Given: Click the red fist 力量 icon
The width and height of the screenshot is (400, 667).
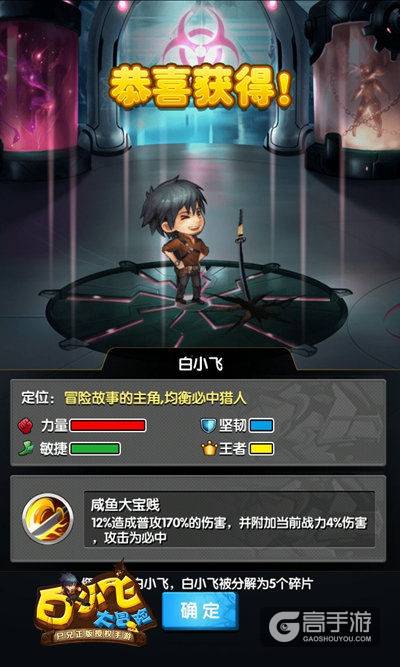Looking at the screenshot, I should coord(26,425).
